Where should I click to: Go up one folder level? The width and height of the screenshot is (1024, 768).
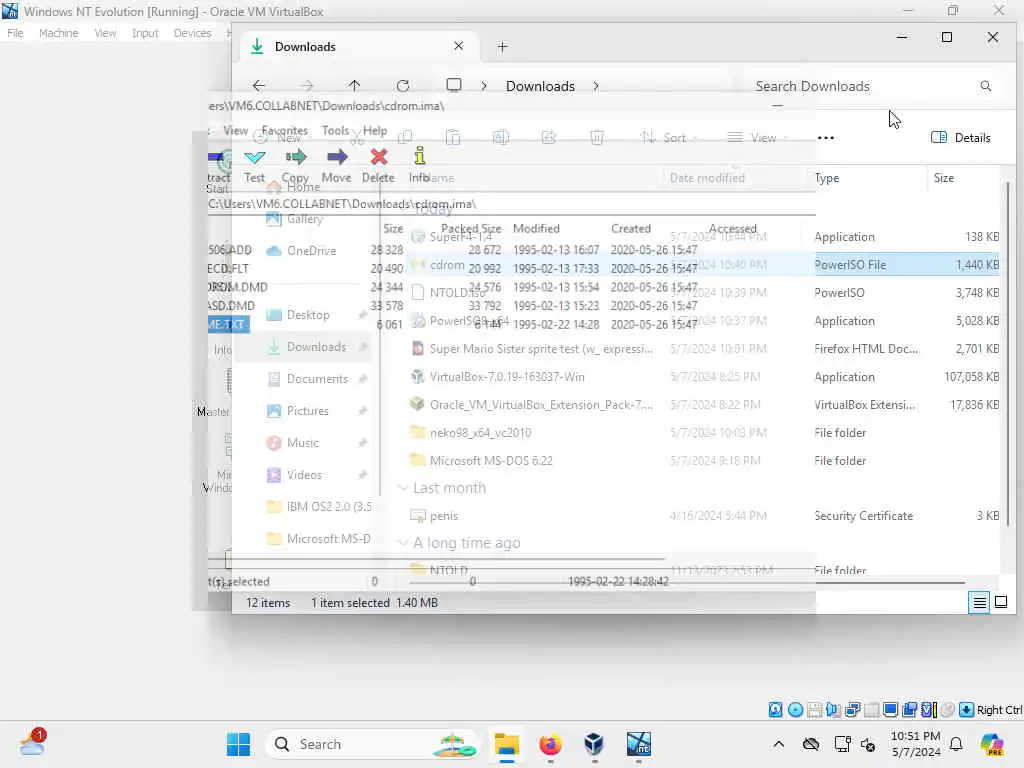click(x=354, y=86)
